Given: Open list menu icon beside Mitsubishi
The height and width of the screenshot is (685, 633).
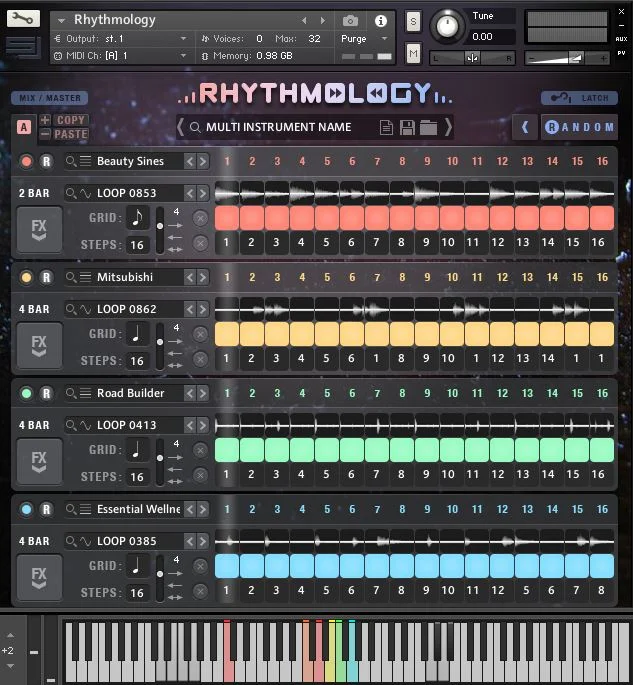Looking at the screenshot, I should (x=86, y=277).
